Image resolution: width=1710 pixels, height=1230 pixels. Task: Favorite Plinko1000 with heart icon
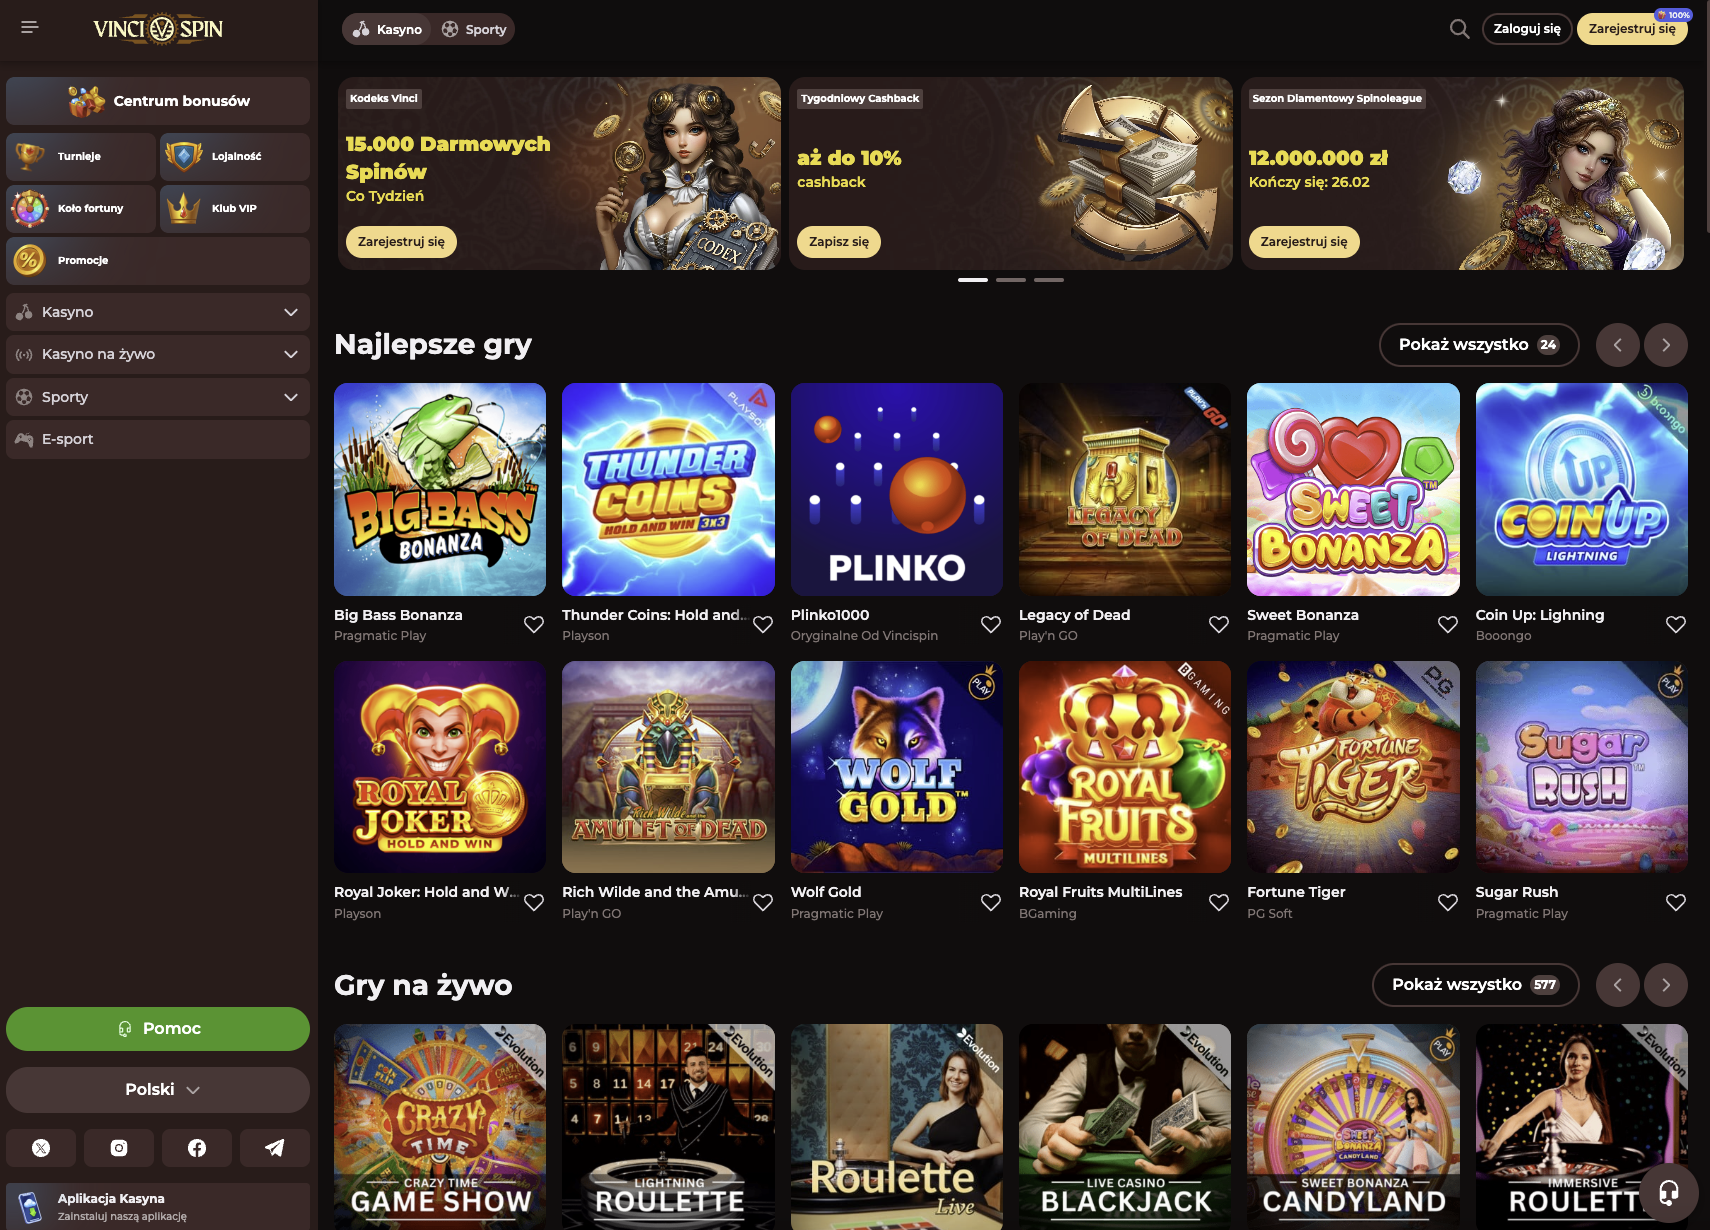(991, 625)
